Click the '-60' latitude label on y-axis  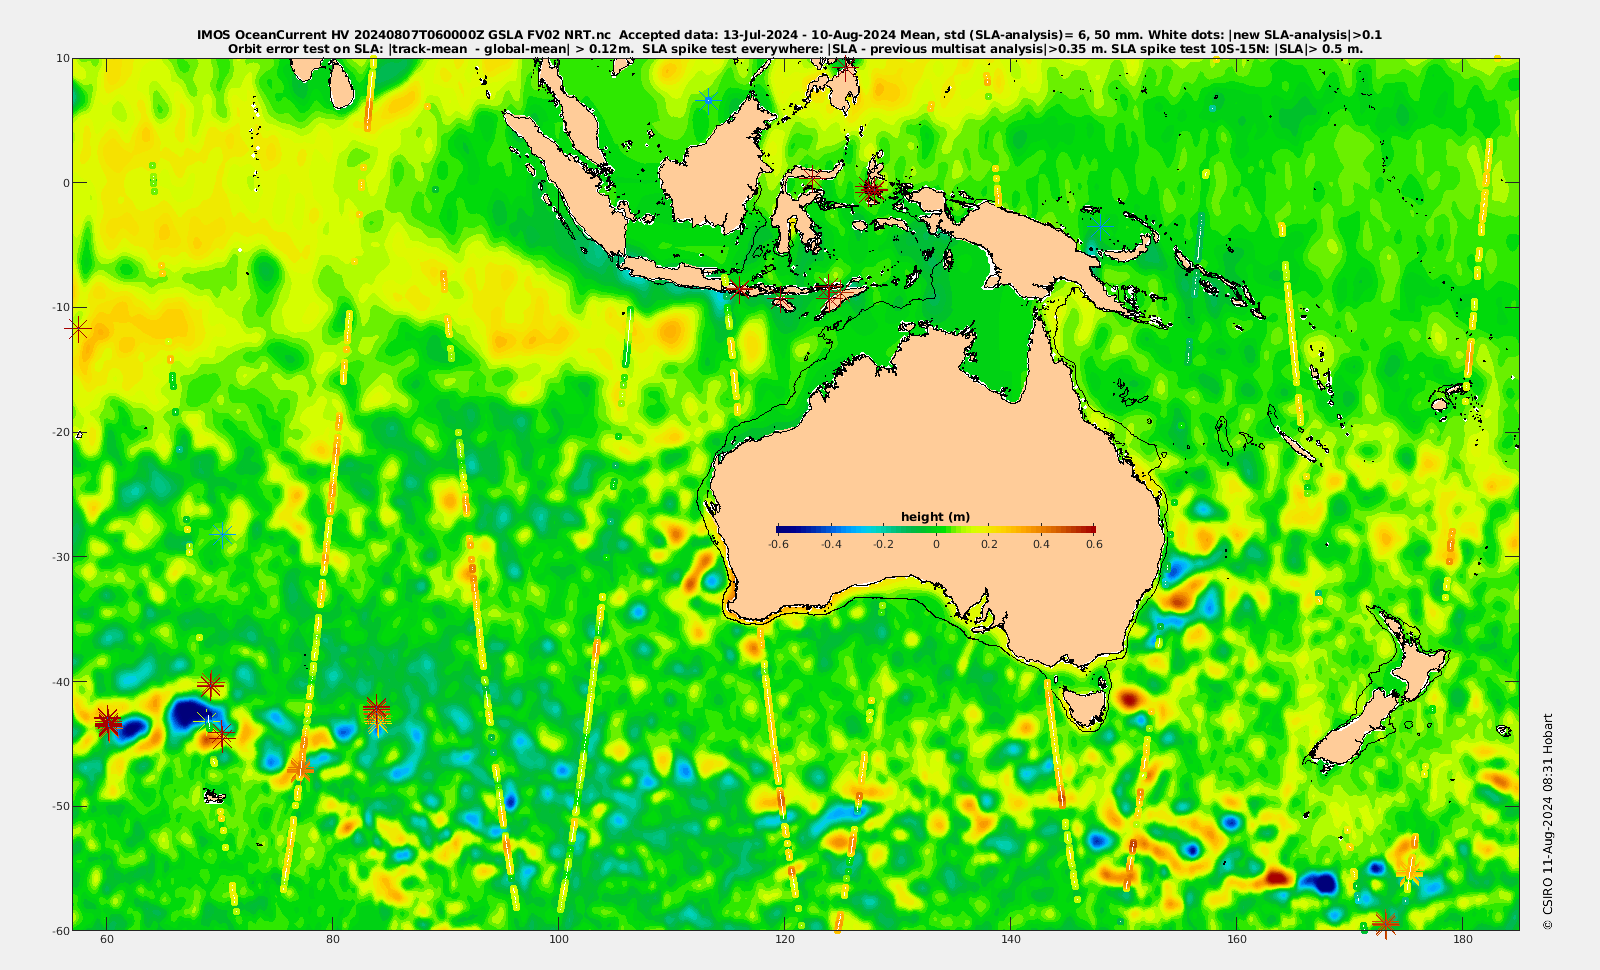(60, 930)
